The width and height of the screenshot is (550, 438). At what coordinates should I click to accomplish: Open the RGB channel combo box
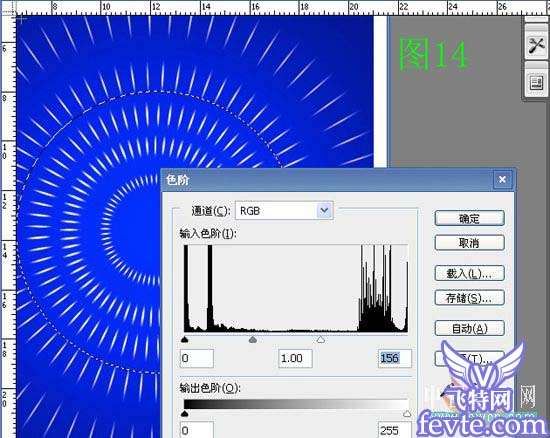pyautogui.click(x=284, y=210)
